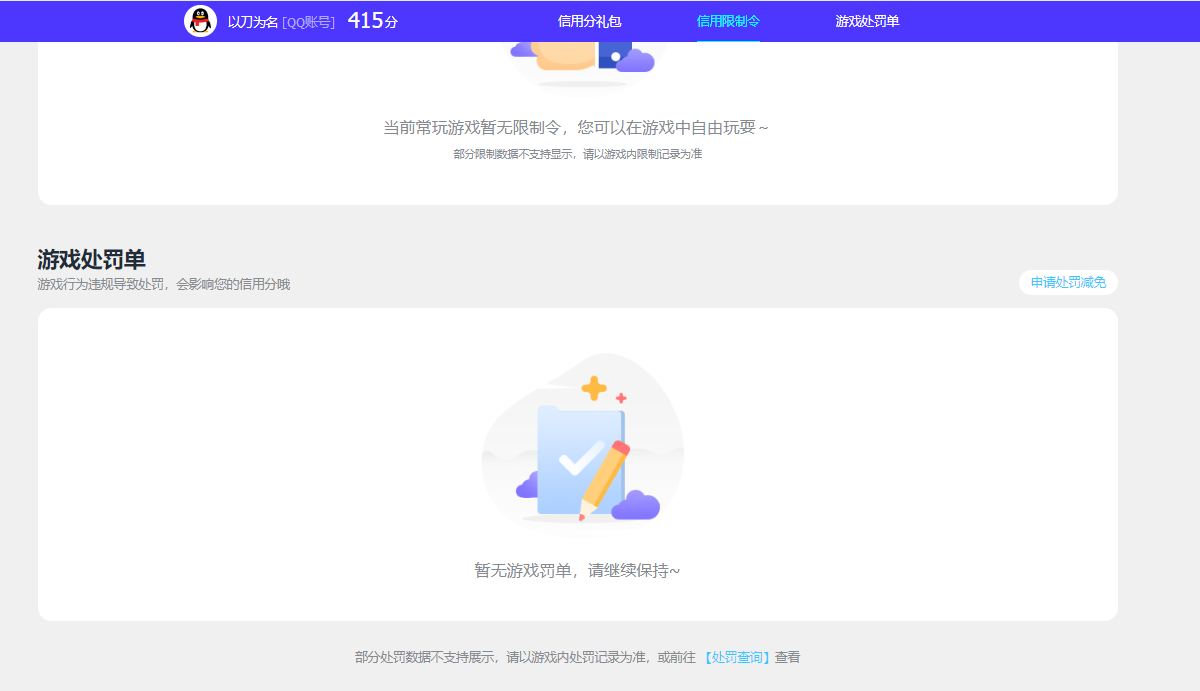The height and width of the screenshot is (691, 1200).
Task: Open the 游戏处罚单 tab in the navigation
Action: (x=866, y=20)
